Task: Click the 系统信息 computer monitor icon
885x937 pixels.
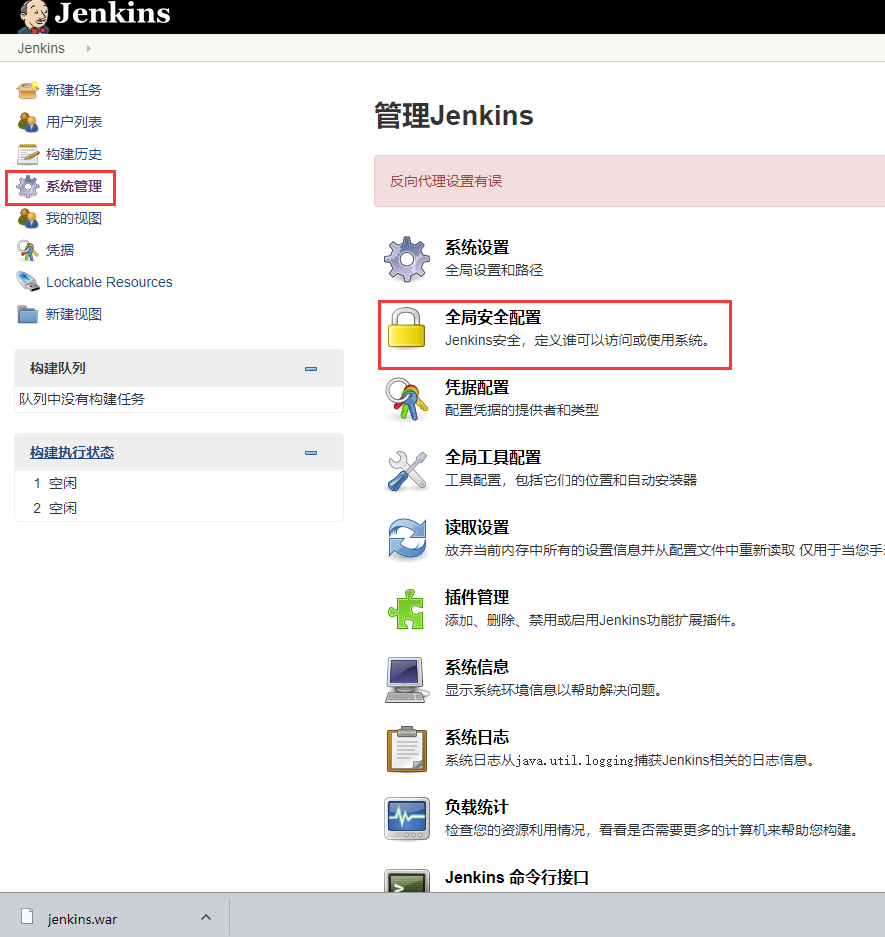Action: [x=406, y=679]
